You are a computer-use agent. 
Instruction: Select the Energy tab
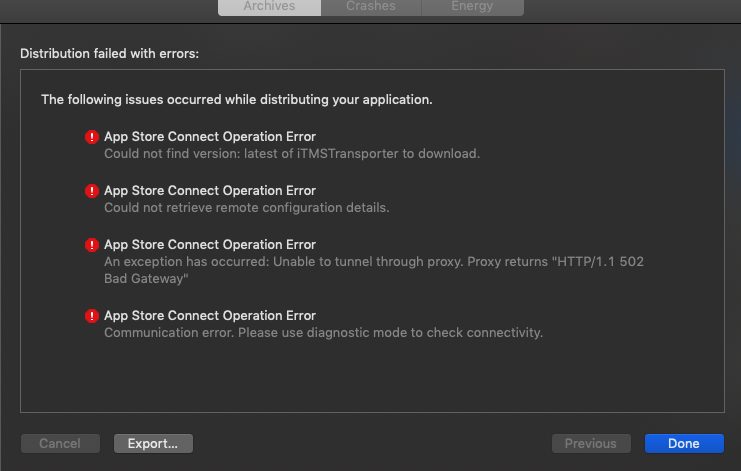pyautogui.click(x=472, y=6)
